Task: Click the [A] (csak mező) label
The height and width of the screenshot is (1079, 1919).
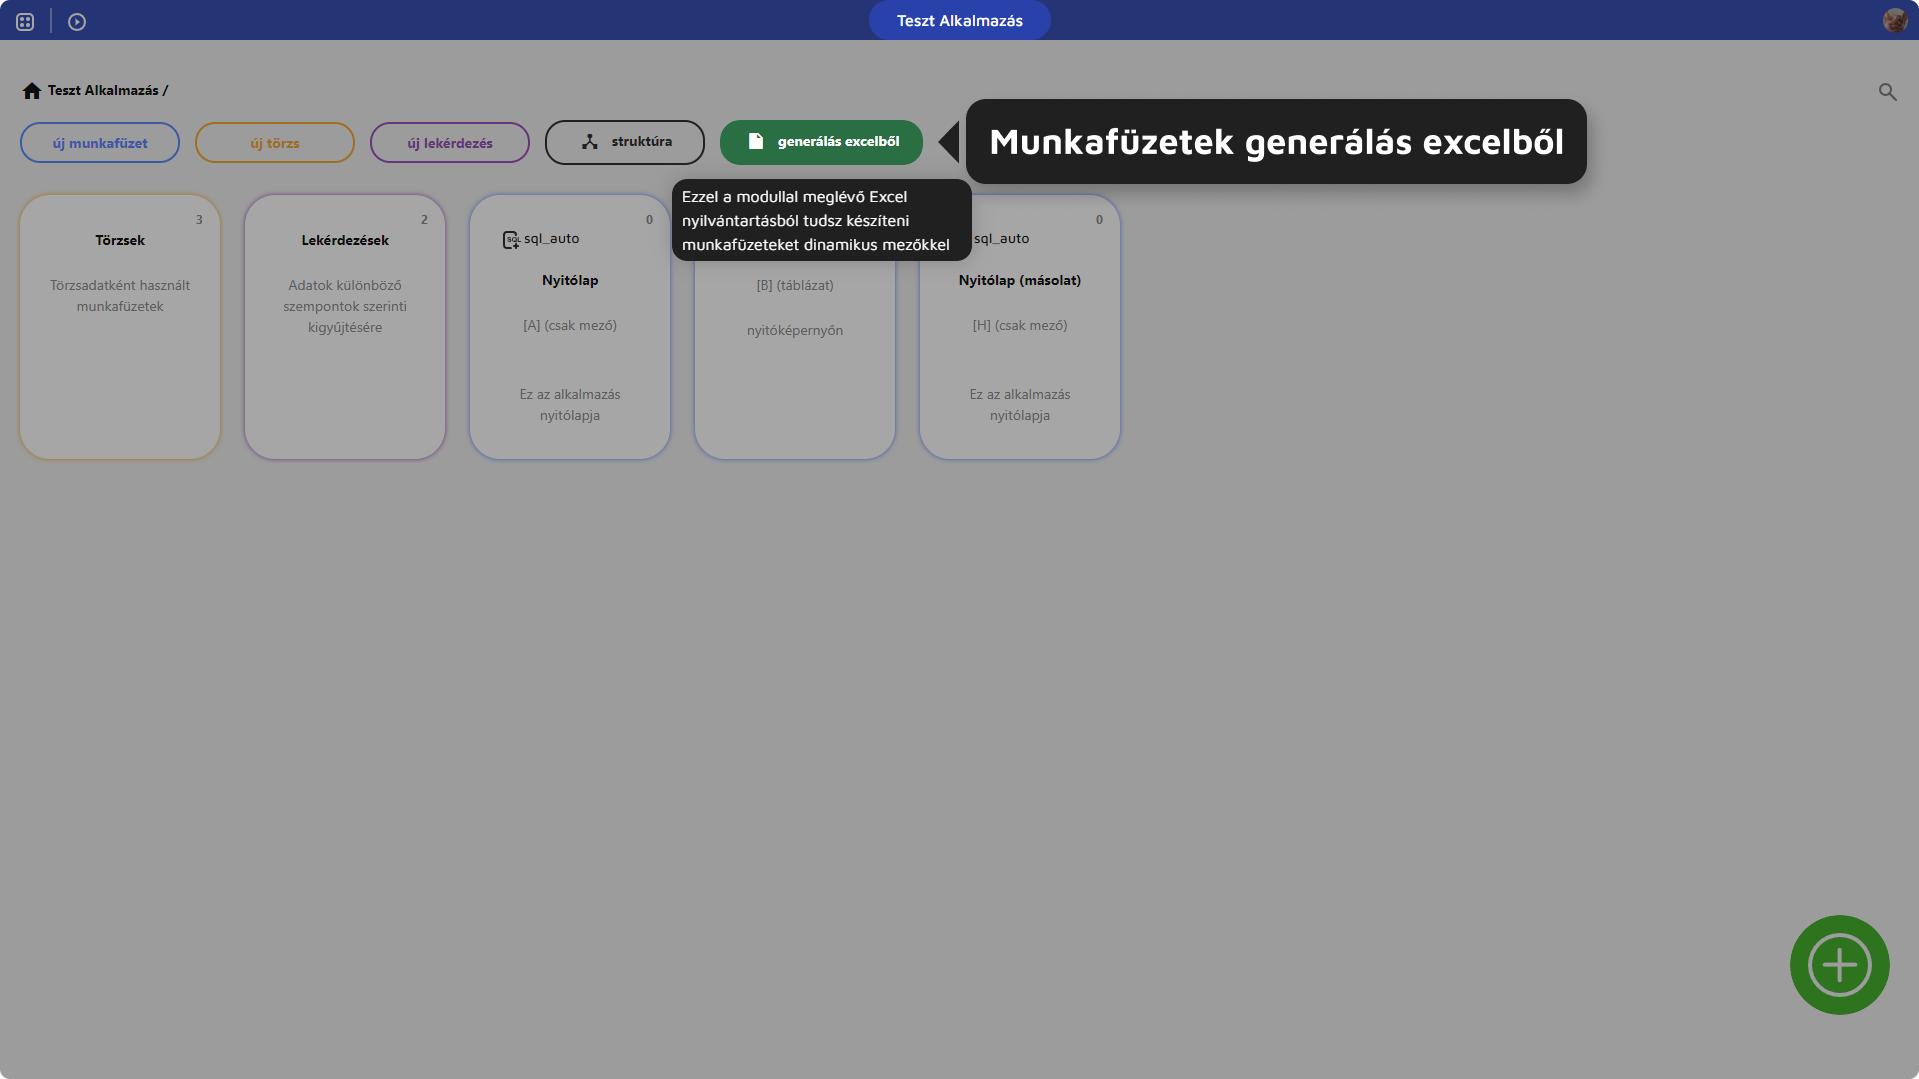Action: [570, 326]
